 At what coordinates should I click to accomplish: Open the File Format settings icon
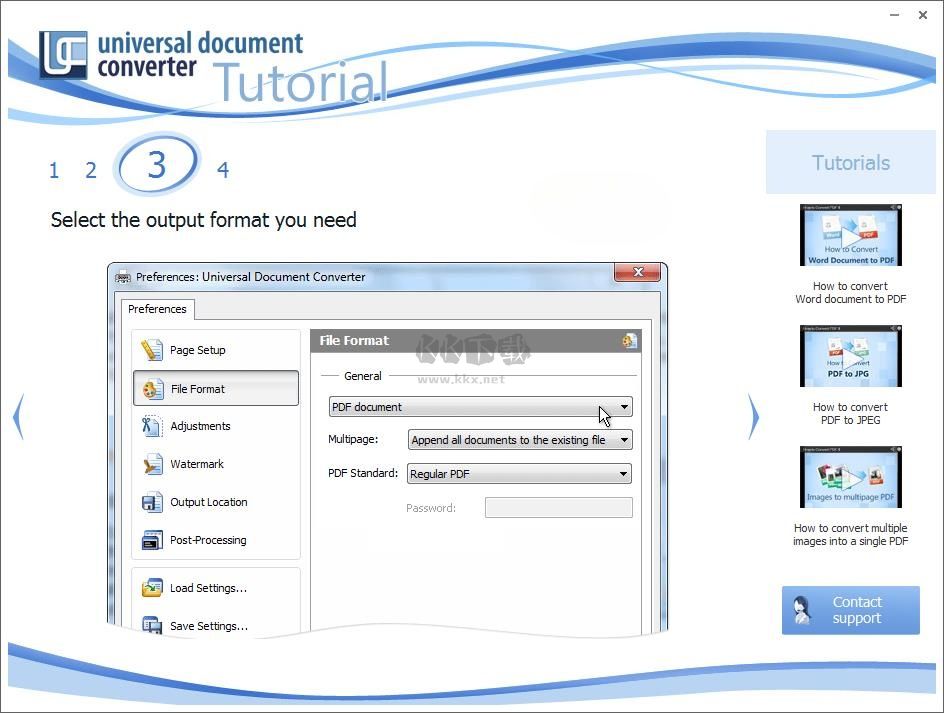tap(630, 340)
